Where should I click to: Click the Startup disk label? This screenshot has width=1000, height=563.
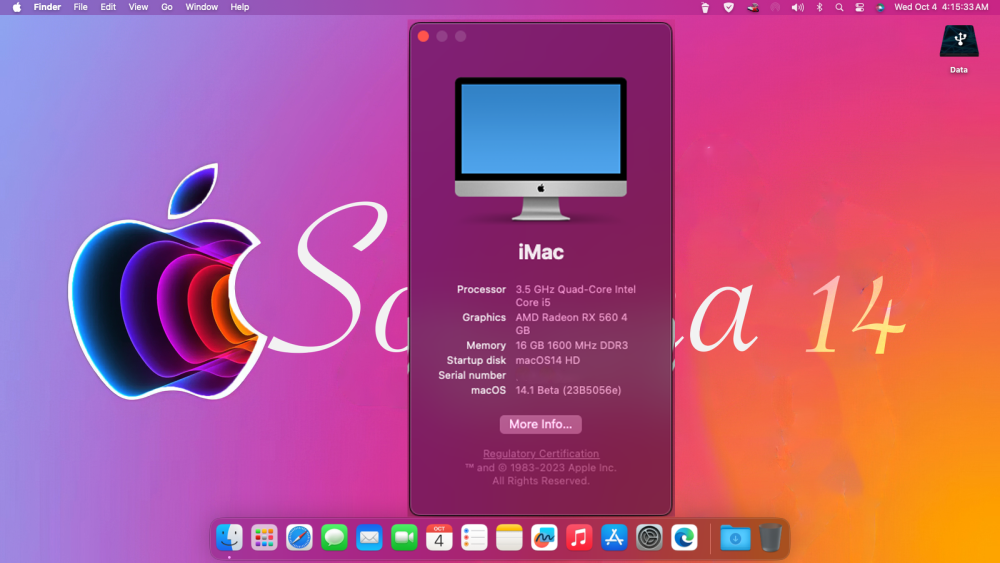476,360
